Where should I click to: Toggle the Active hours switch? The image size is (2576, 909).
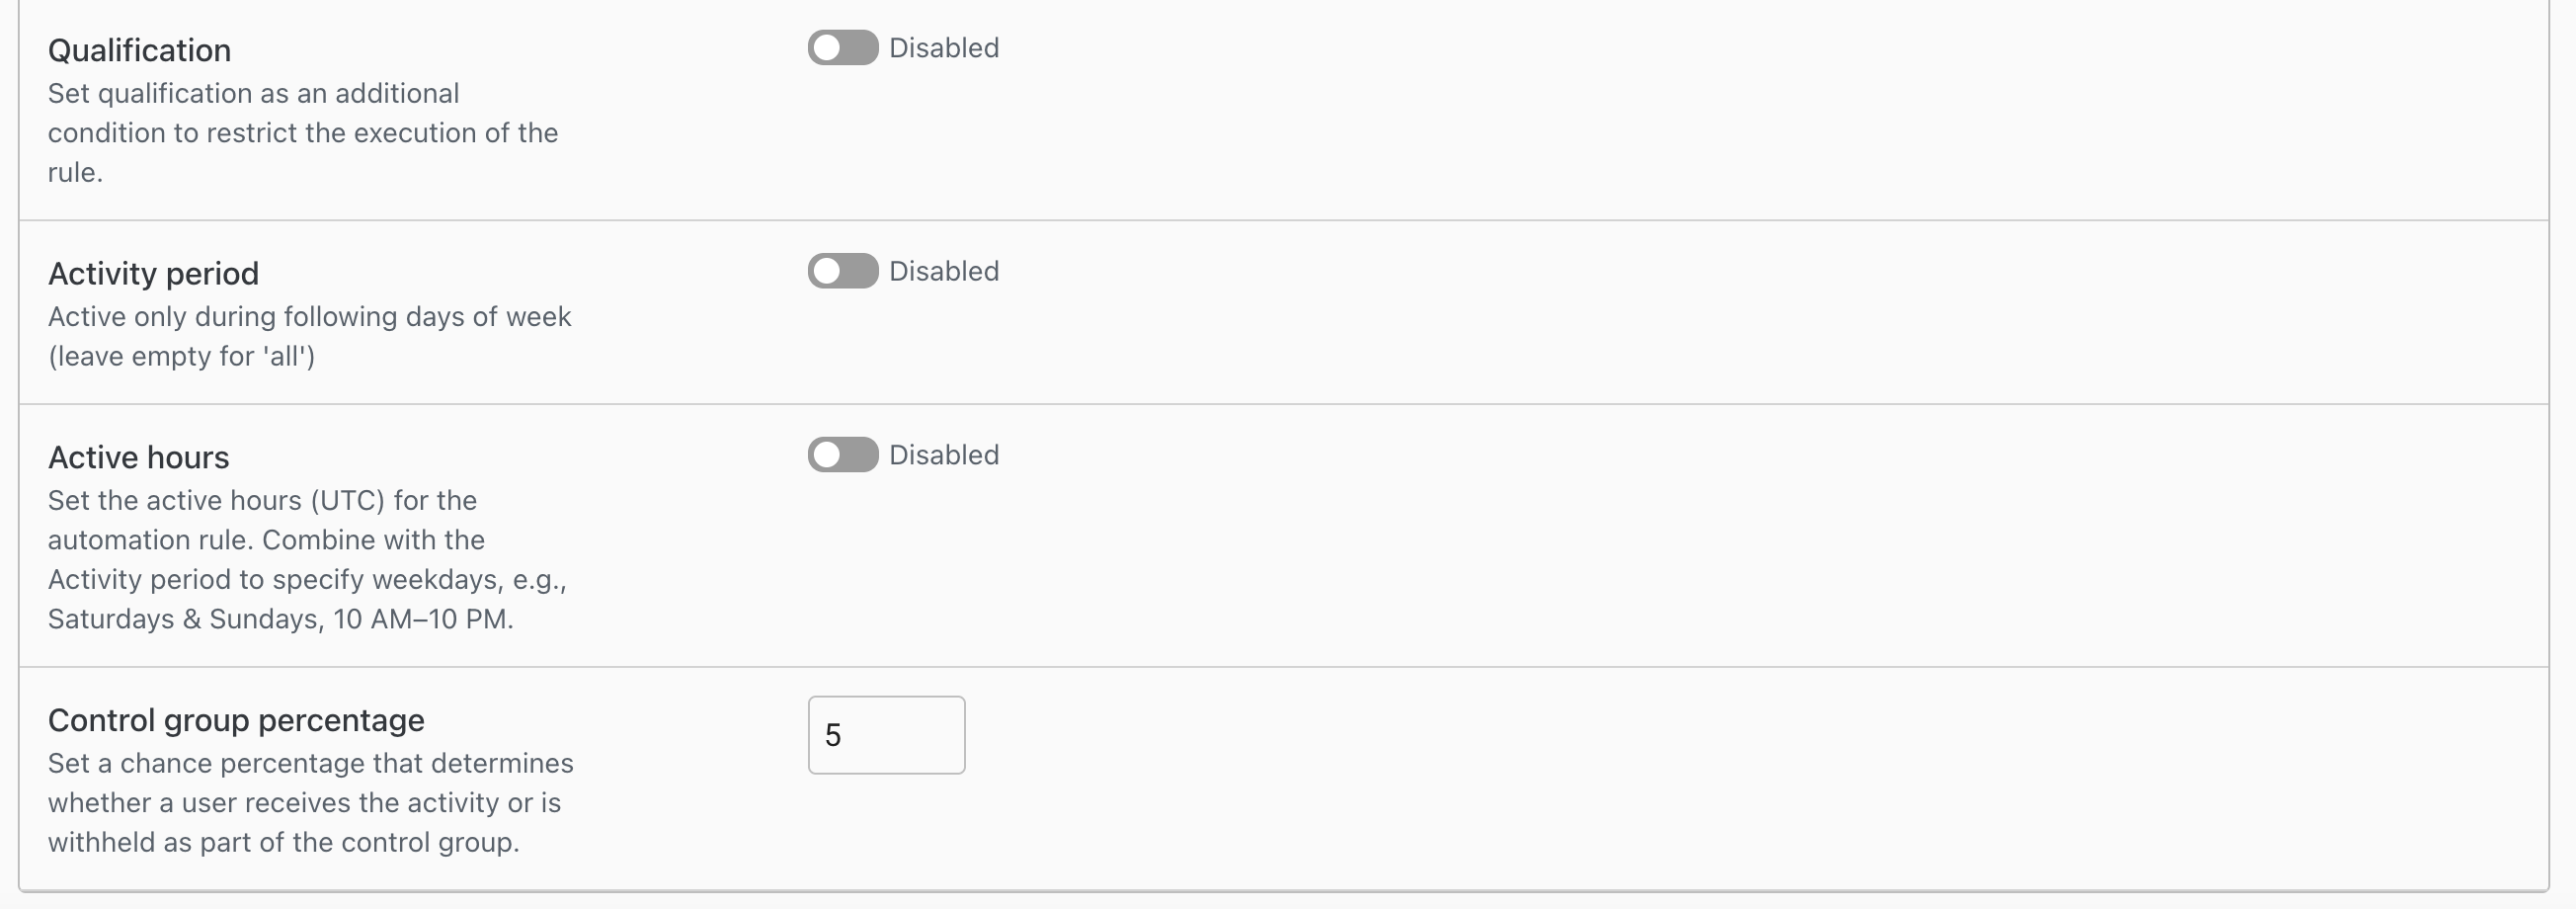842,455
